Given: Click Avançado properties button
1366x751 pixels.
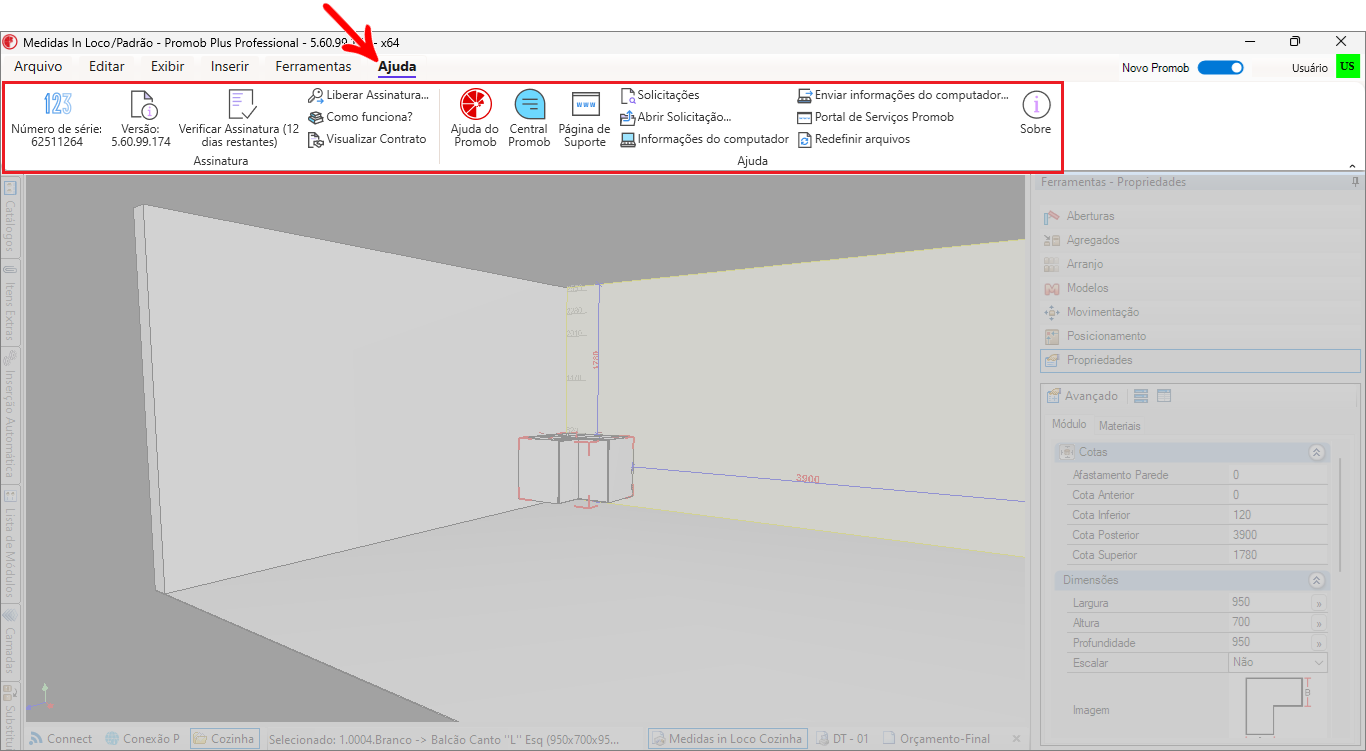Looking at the screenshot, I should click(1082, 396).
